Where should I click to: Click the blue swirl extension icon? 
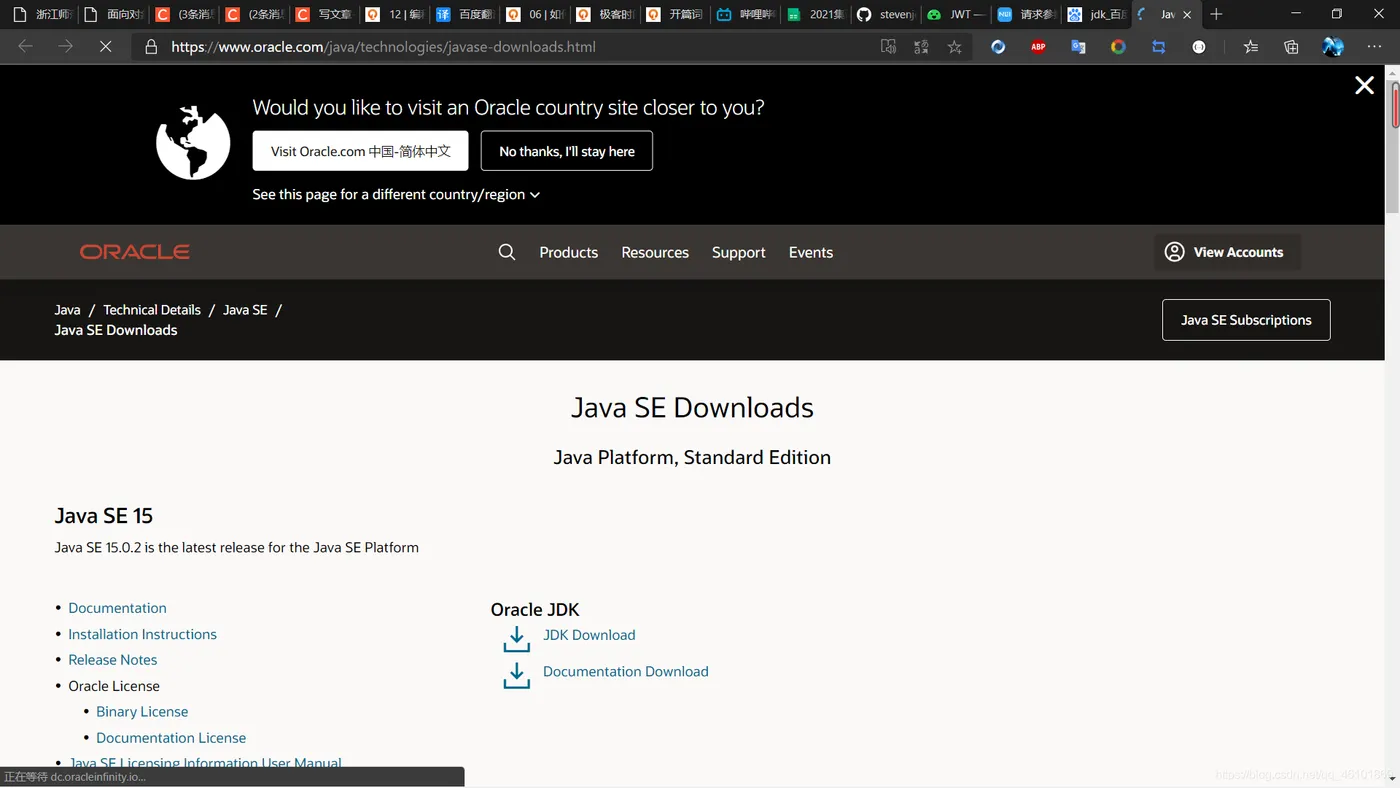pos(998,47)
